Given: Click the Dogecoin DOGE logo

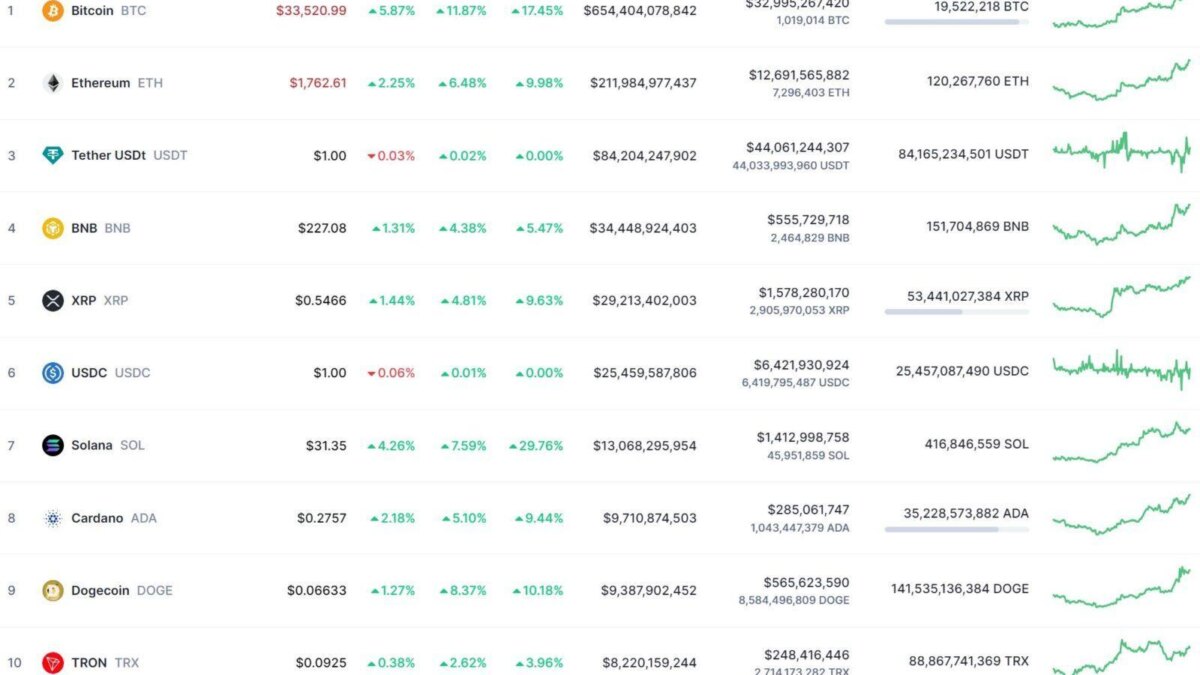Looking at the screenshot, I should click(x=53, y=590).
